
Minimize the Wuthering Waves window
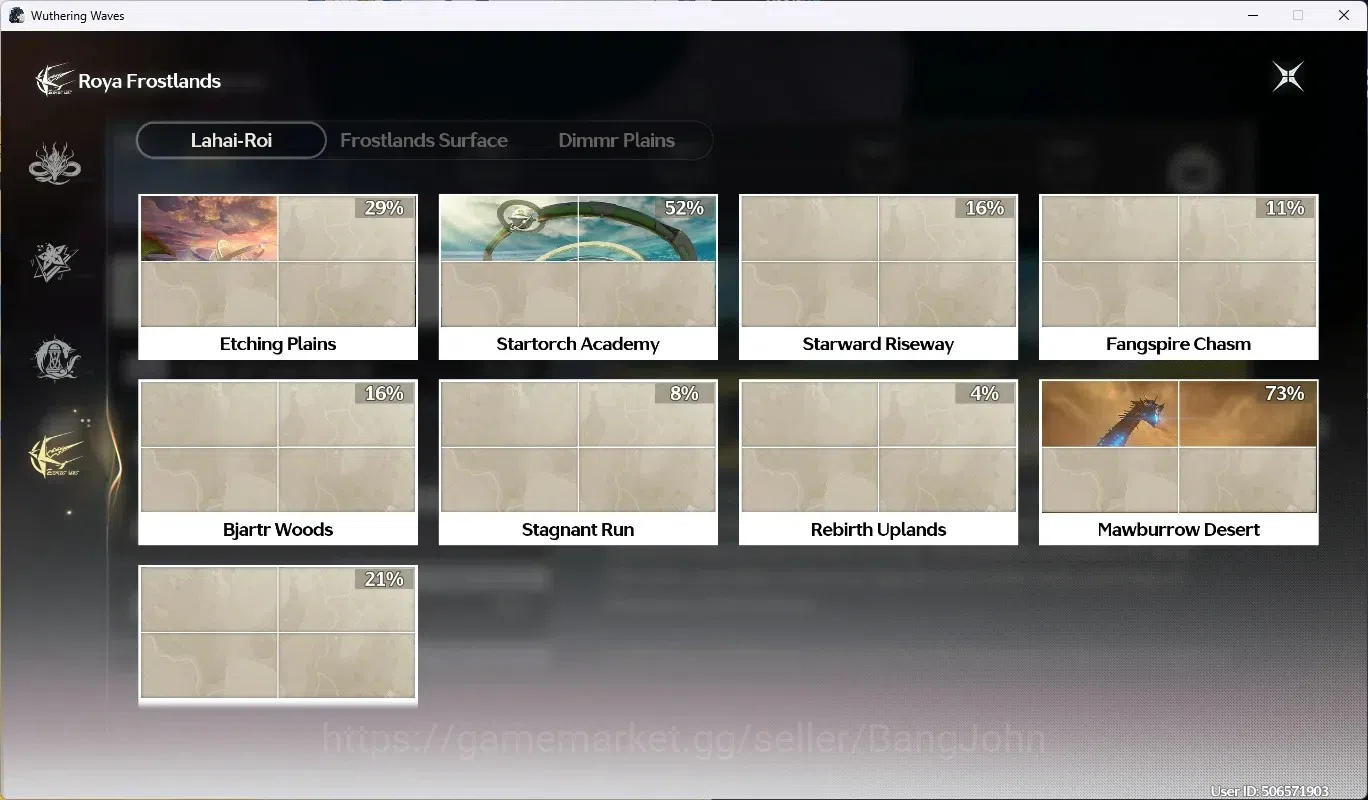click(1253, 15)
